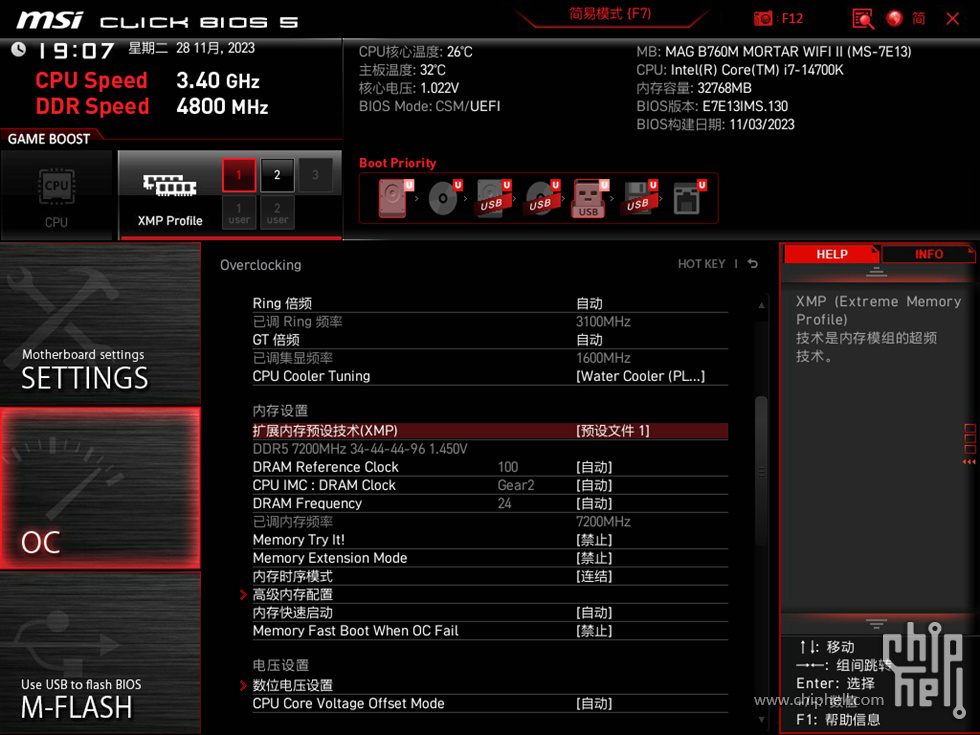
Task: Click the CPU Speed 3.40 GHz readout
Action: (148, 81)
